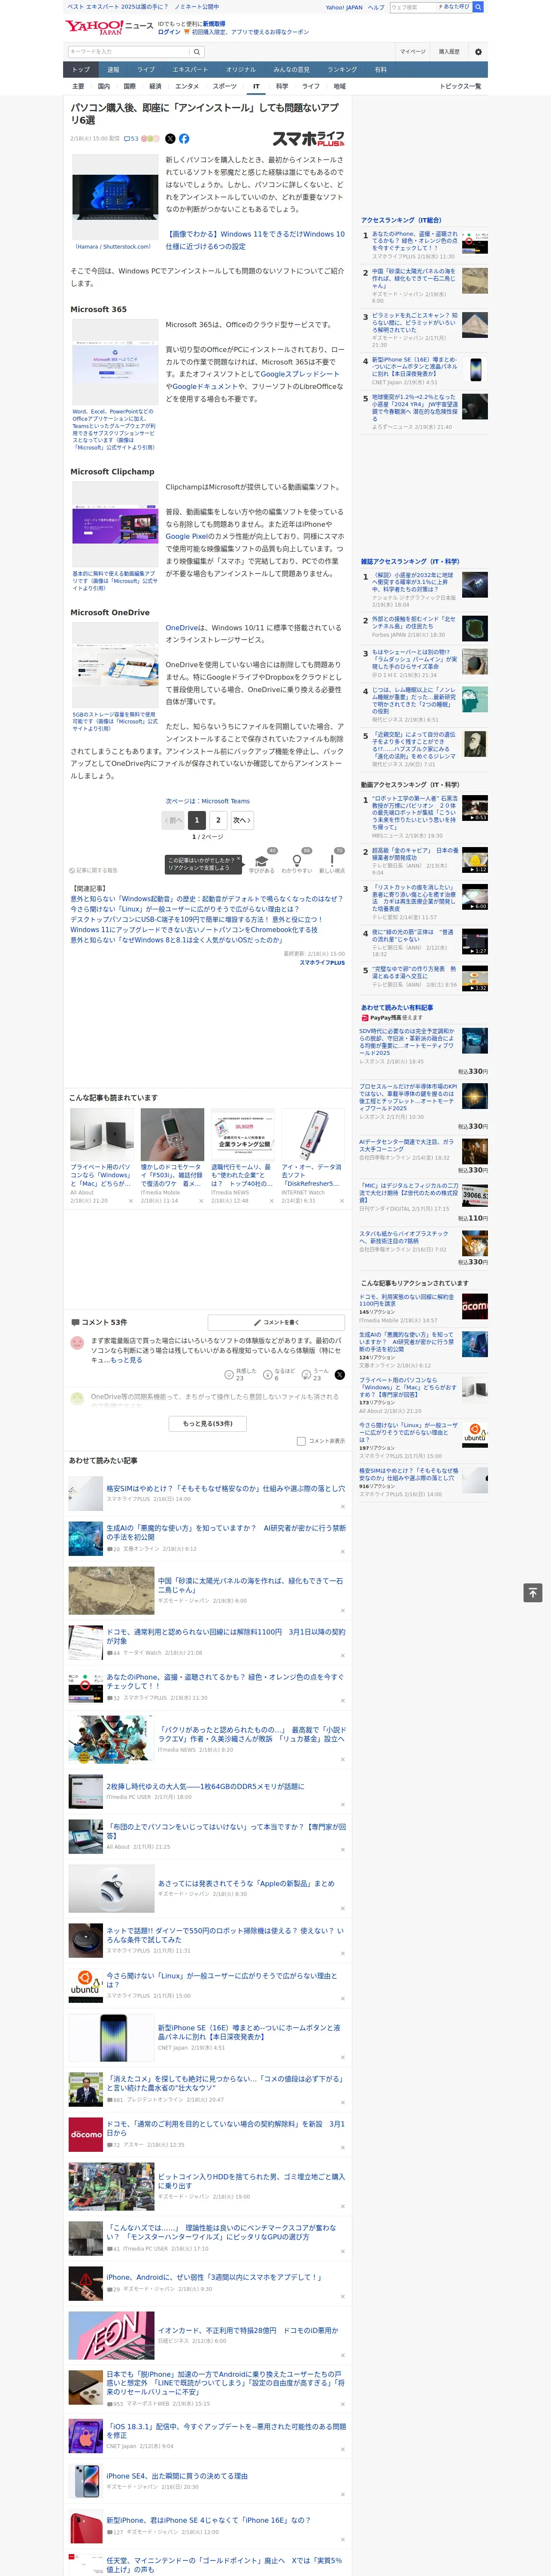Open Windows 11 laptop article thumbnail
Image resolution: width=551 pixels, height=2576 pixels.
point(115,196)
